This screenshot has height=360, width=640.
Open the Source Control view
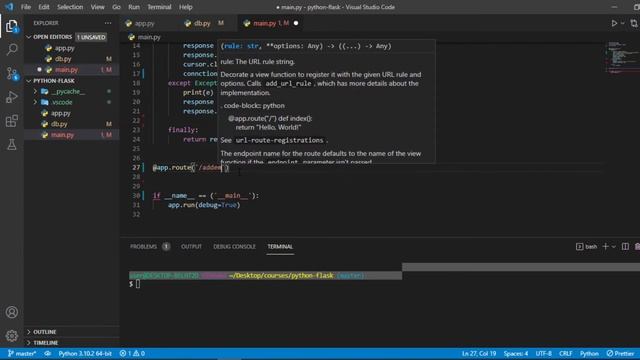11,73
